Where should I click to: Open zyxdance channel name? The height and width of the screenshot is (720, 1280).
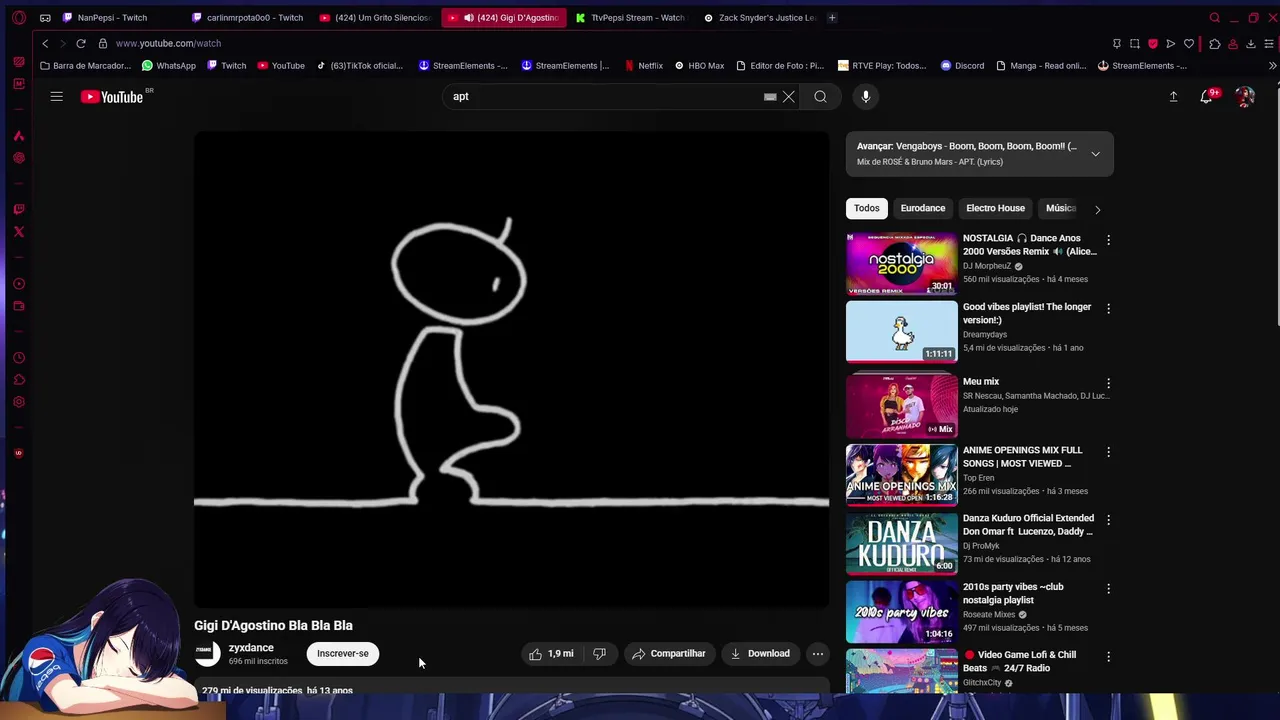coord(251,648)
